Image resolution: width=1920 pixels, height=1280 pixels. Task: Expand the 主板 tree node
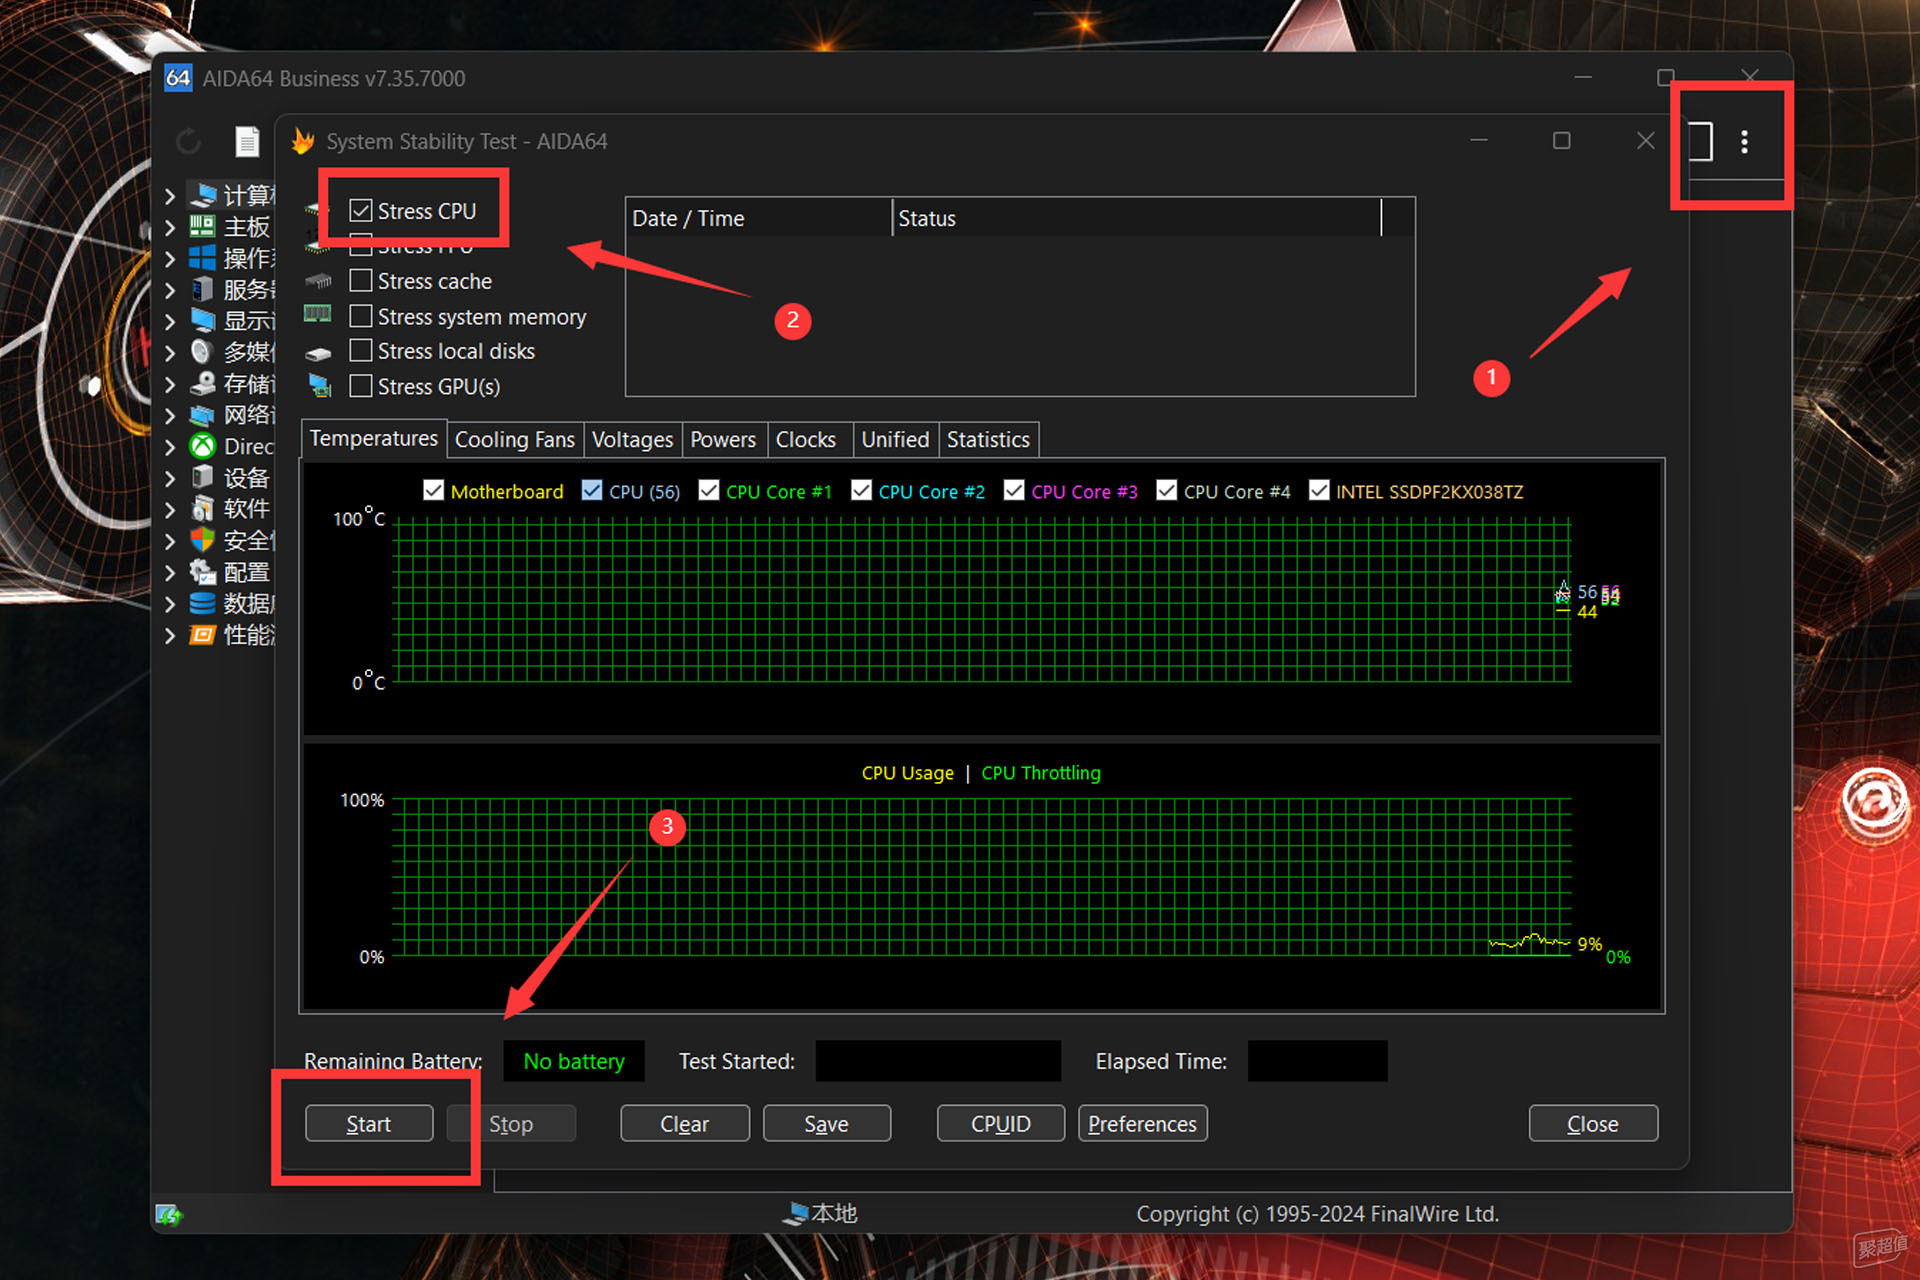pos(170,227)
